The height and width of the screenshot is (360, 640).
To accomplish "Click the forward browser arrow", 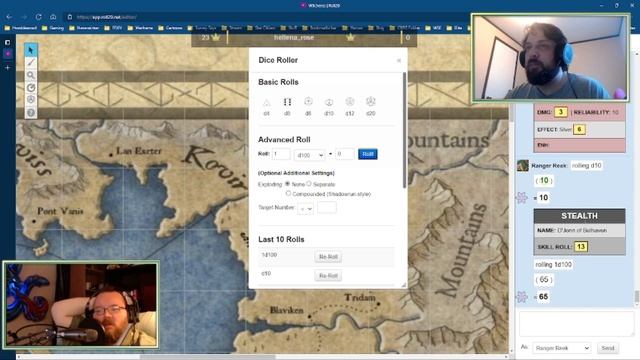I will click(x=24, y=17).
